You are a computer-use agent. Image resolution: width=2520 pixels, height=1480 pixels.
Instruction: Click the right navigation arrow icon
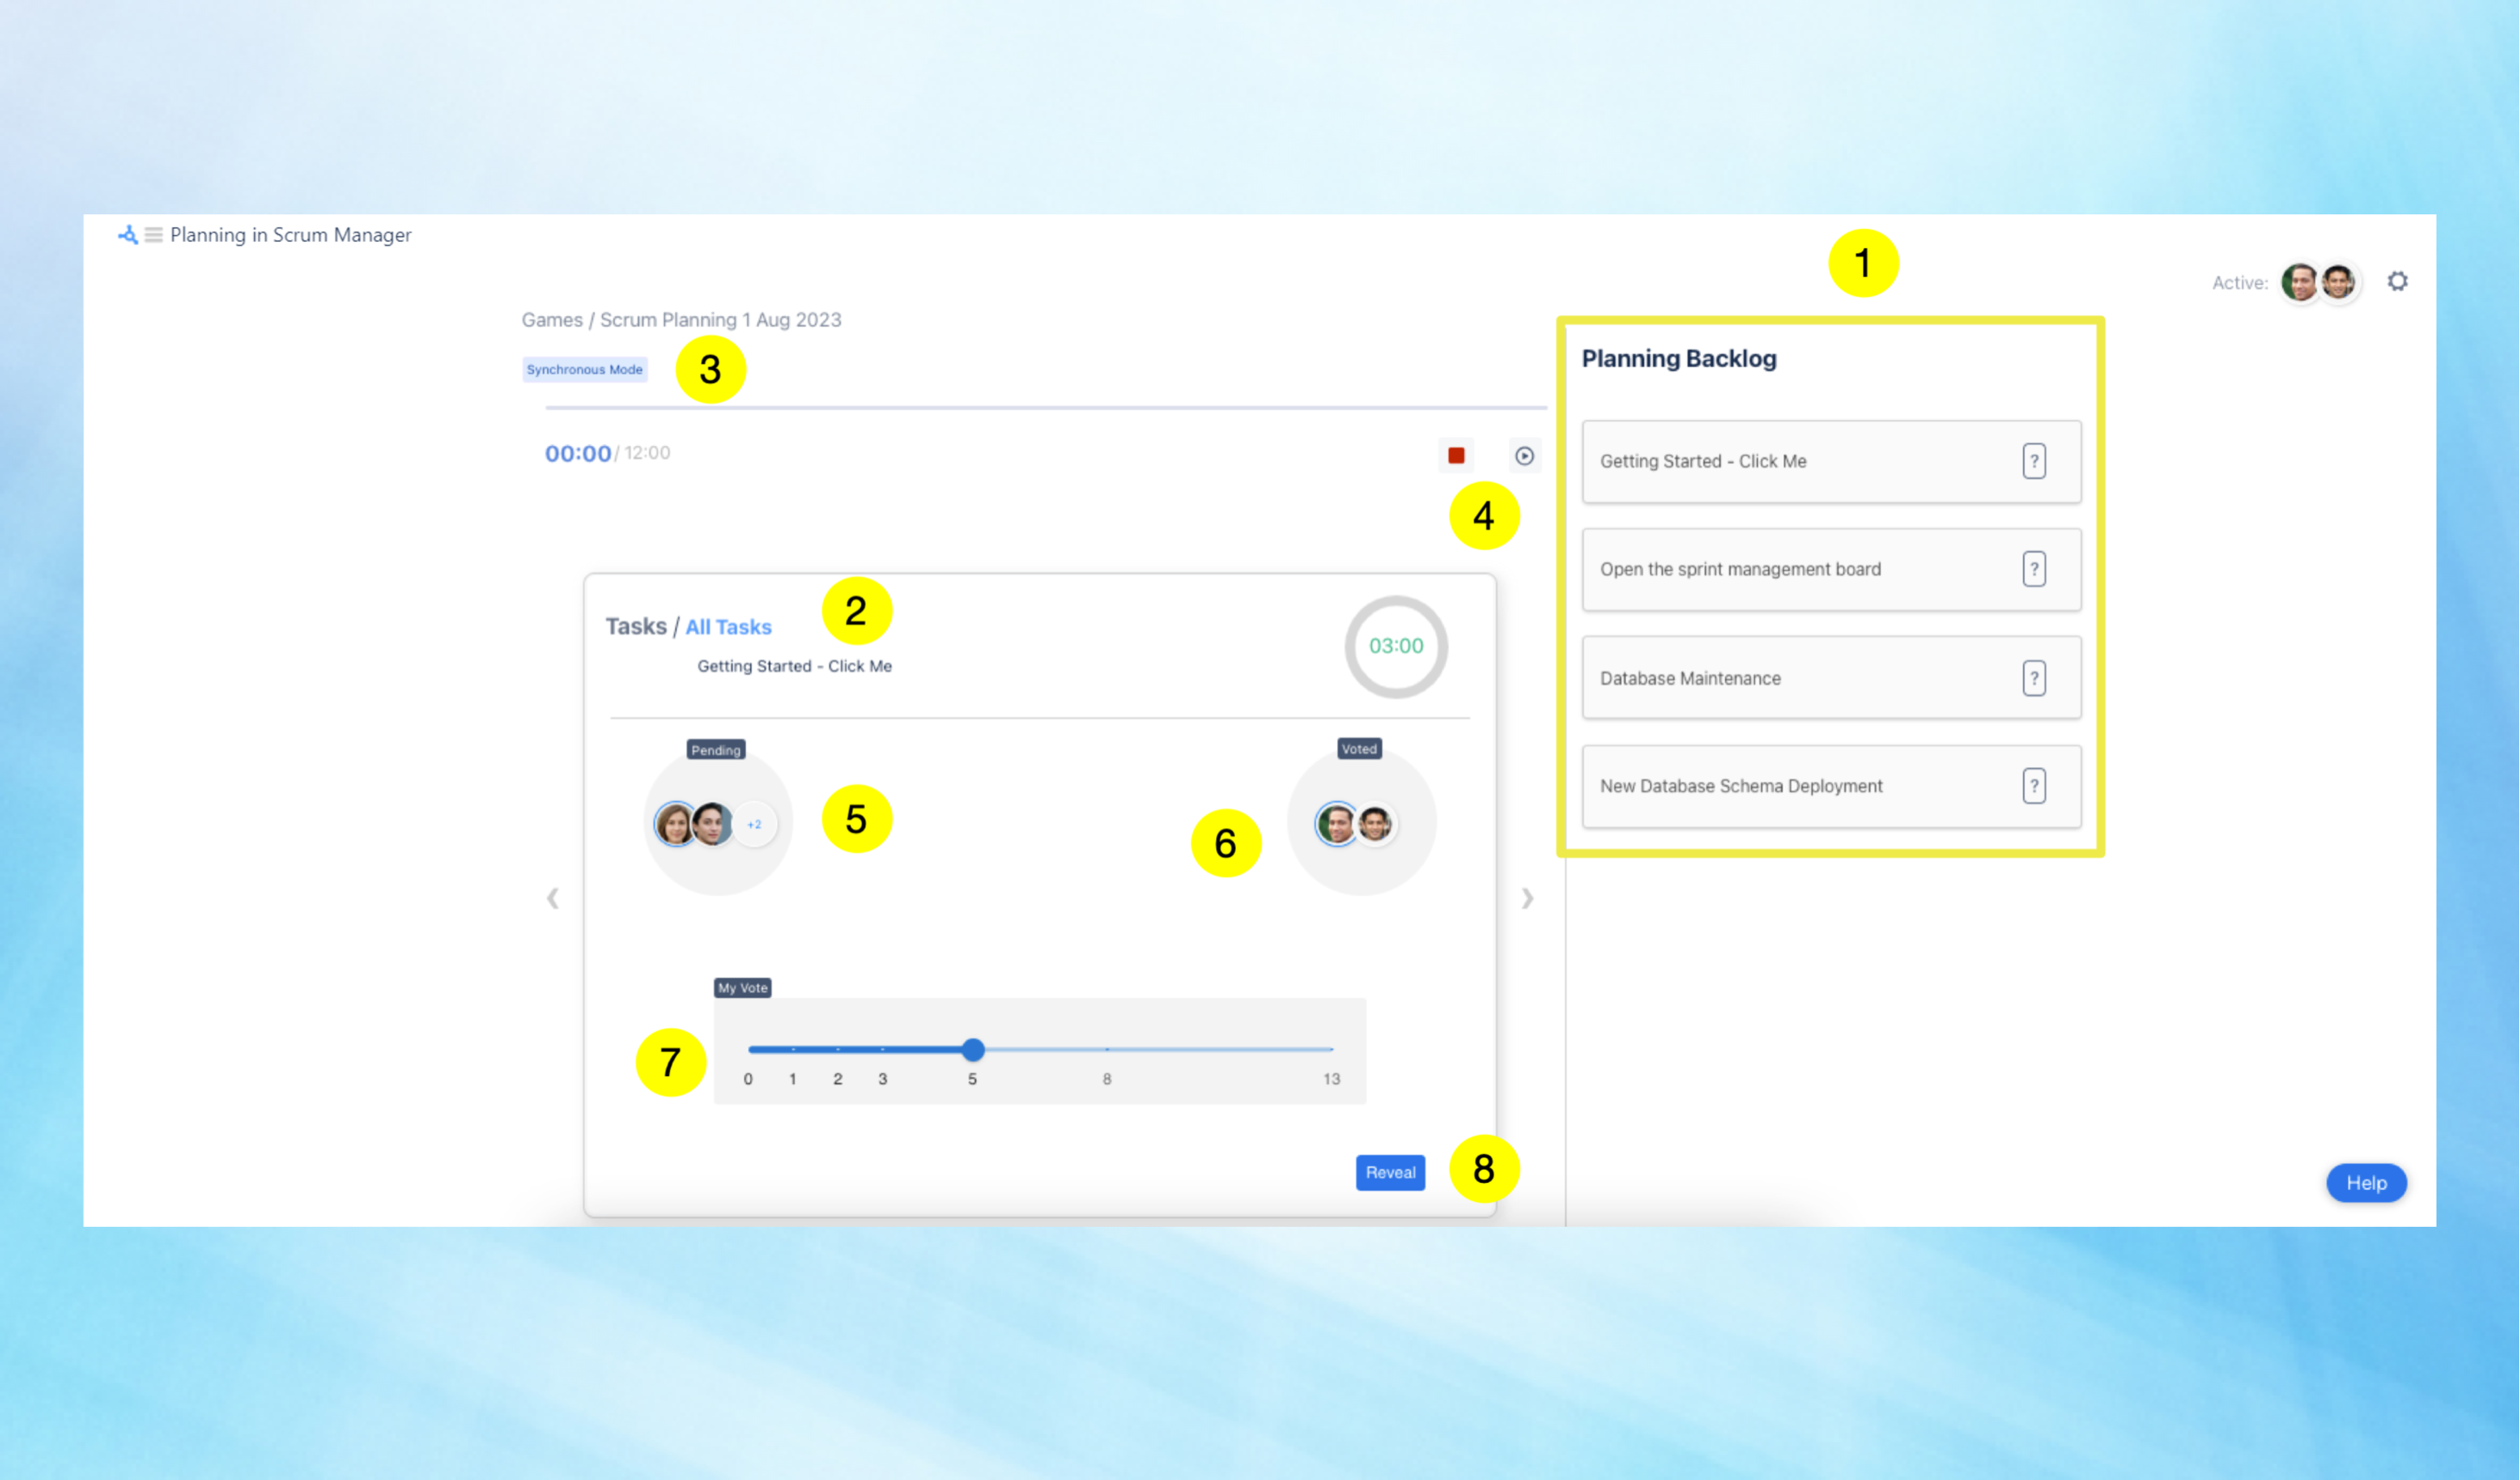coord(1528,899)
